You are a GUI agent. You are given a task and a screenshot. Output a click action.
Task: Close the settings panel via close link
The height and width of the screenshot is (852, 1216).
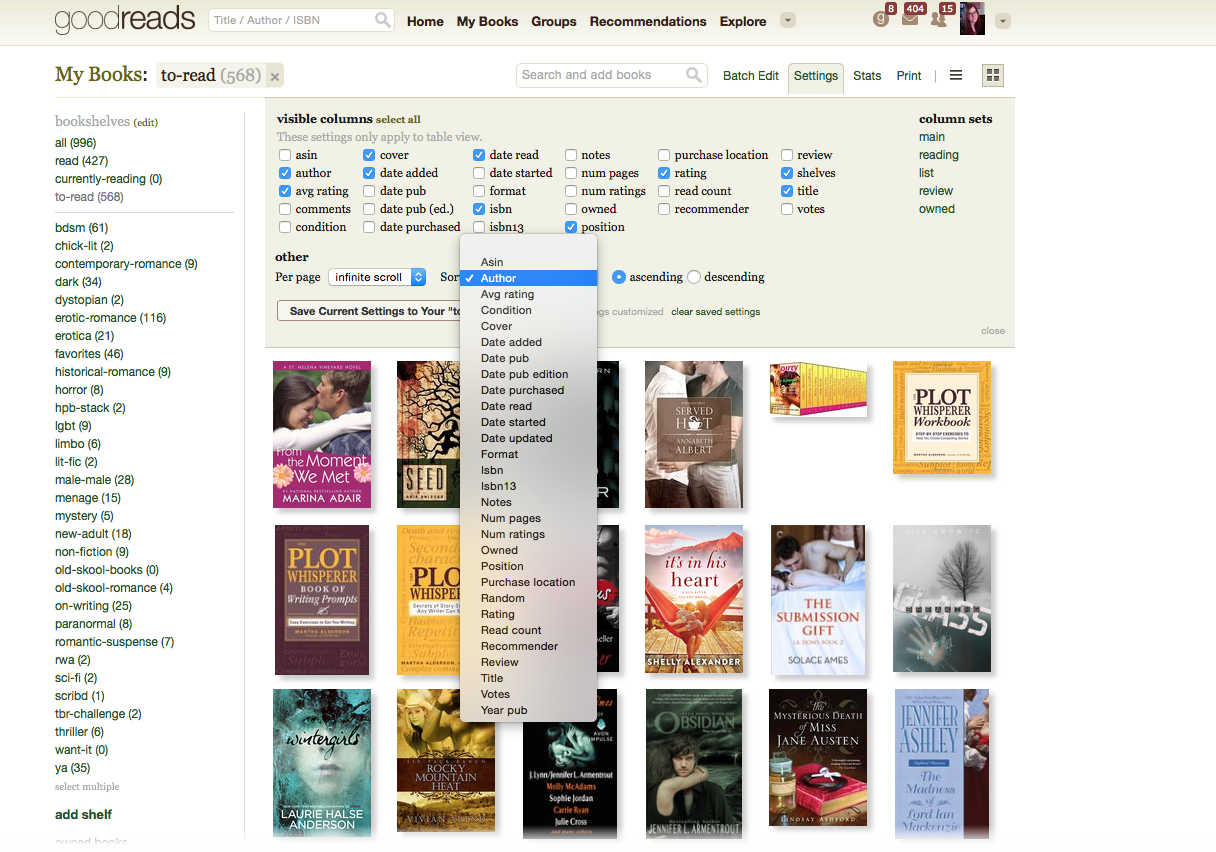[993, 331]
